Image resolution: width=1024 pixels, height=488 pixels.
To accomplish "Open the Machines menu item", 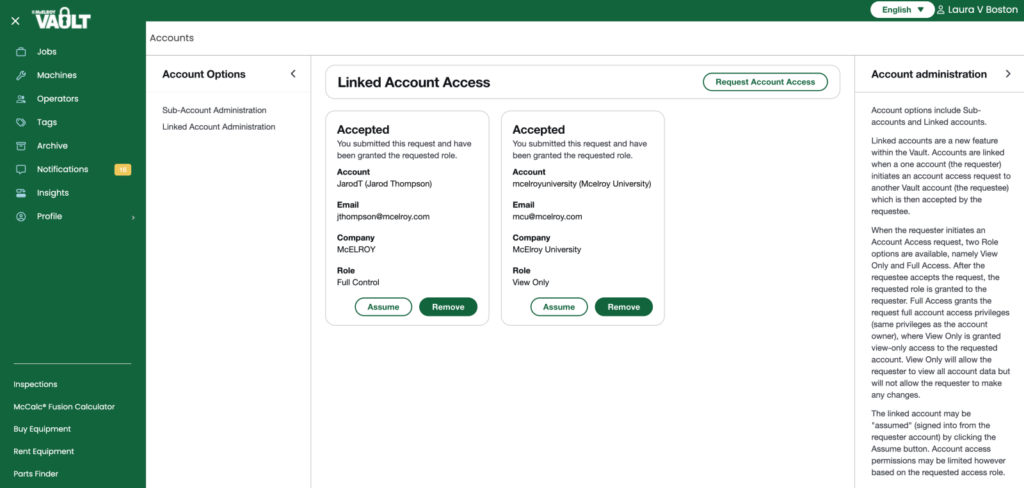I will [x=57, y=75].
